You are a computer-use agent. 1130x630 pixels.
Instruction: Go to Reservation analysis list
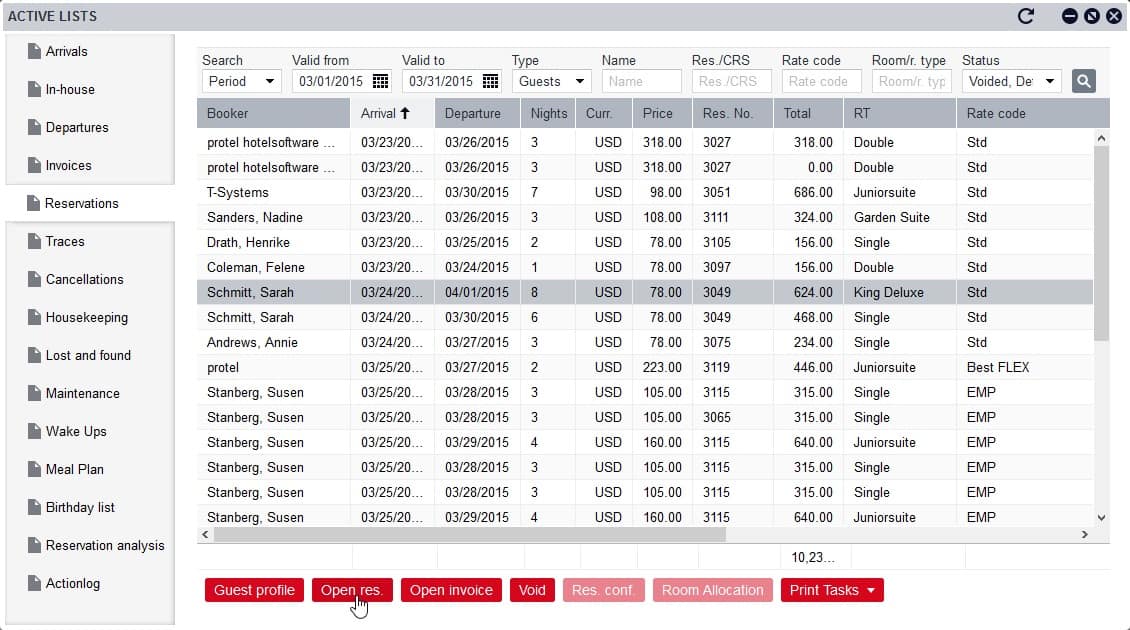104,545
